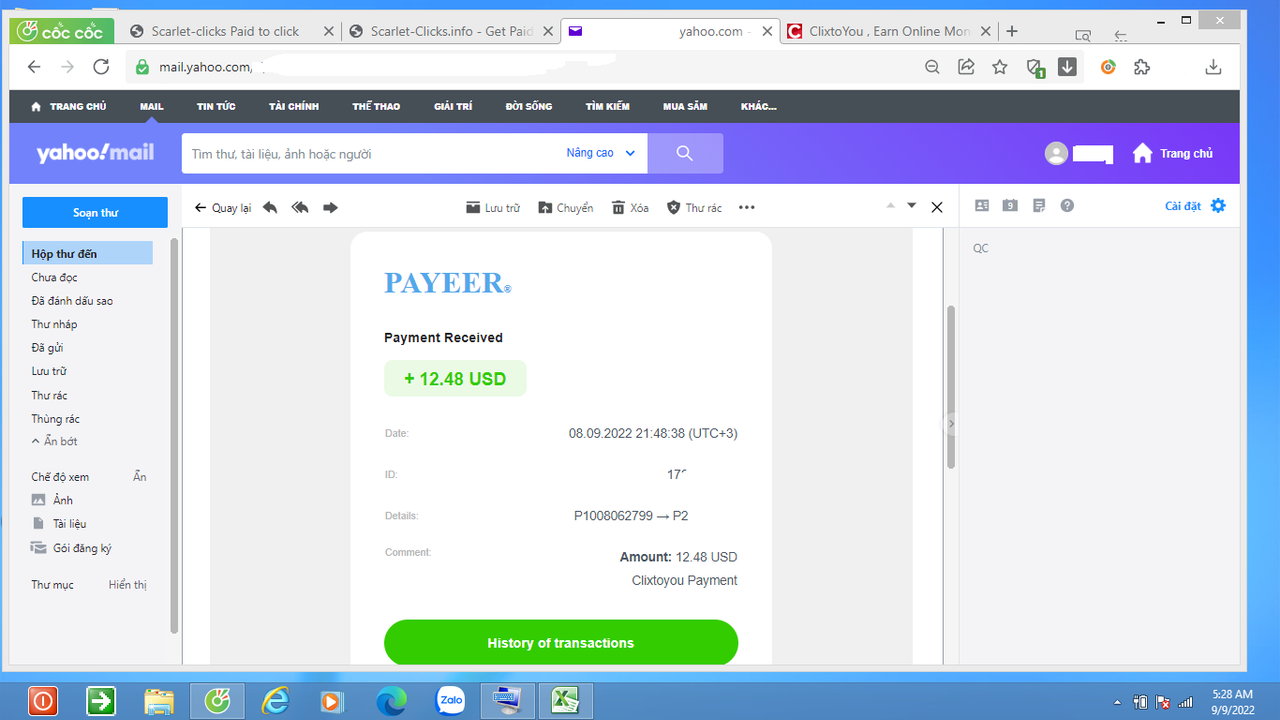Bookmark this page with the star icon
Image resolution: width=1280 pixels, height=720 pixels.
tap(1000, 67)
